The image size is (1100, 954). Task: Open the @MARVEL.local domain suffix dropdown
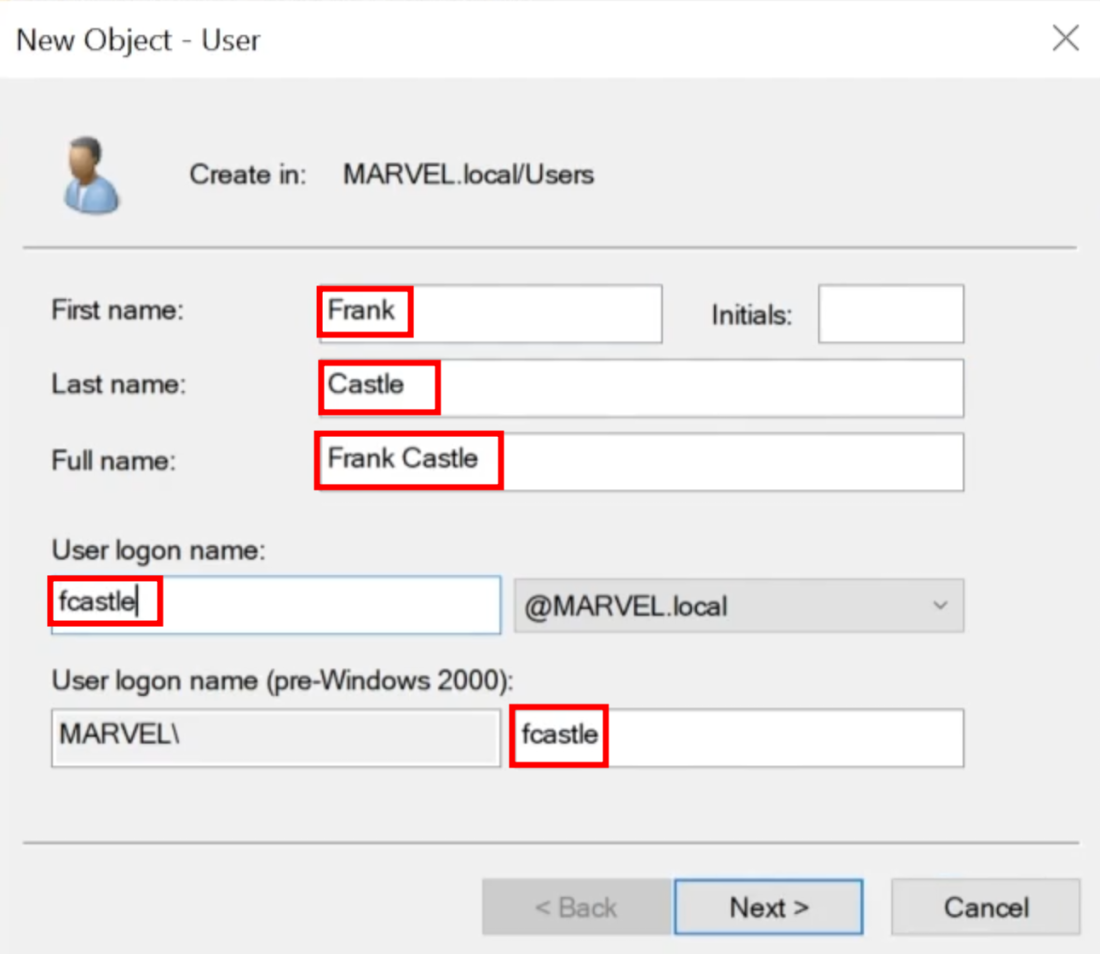738,606
